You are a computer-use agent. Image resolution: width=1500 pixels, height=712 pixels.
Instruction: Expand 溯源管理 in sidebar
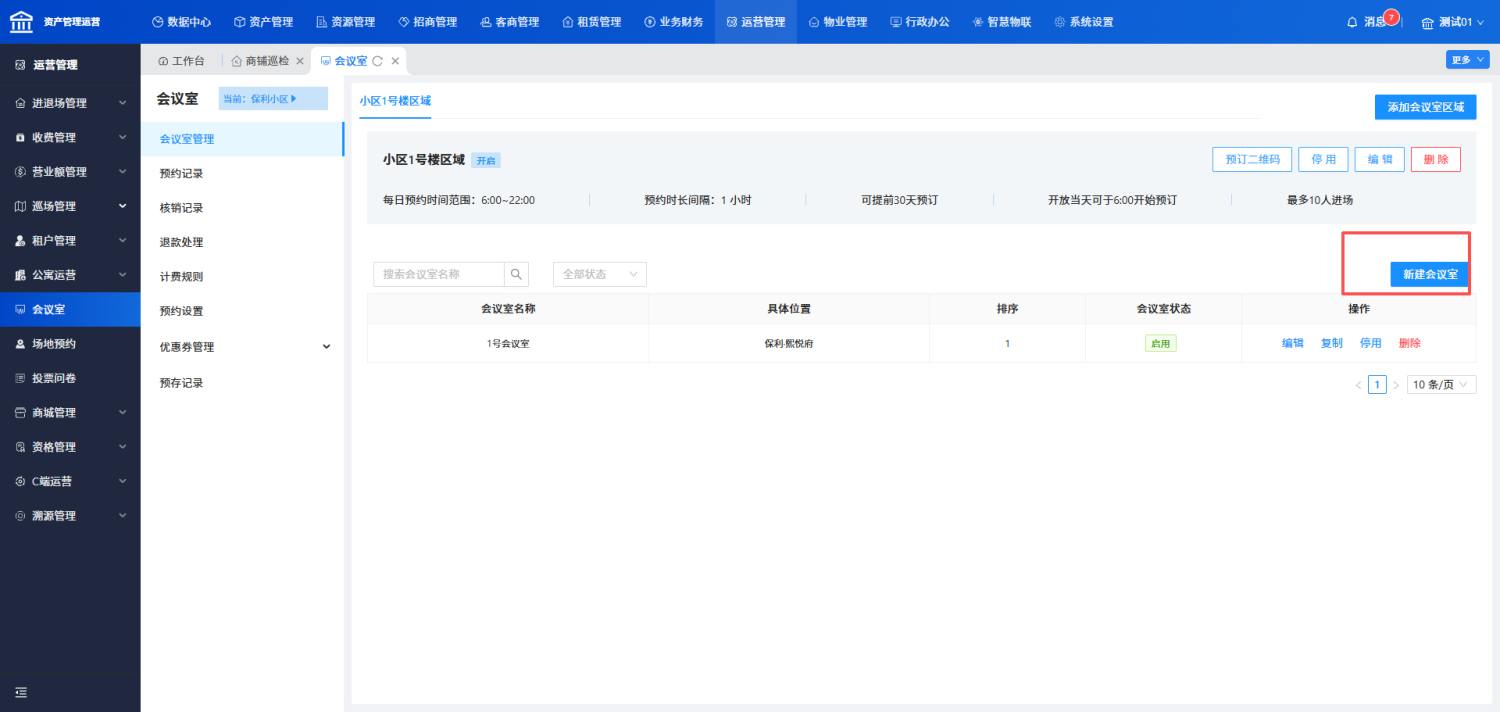click(70, 516)
